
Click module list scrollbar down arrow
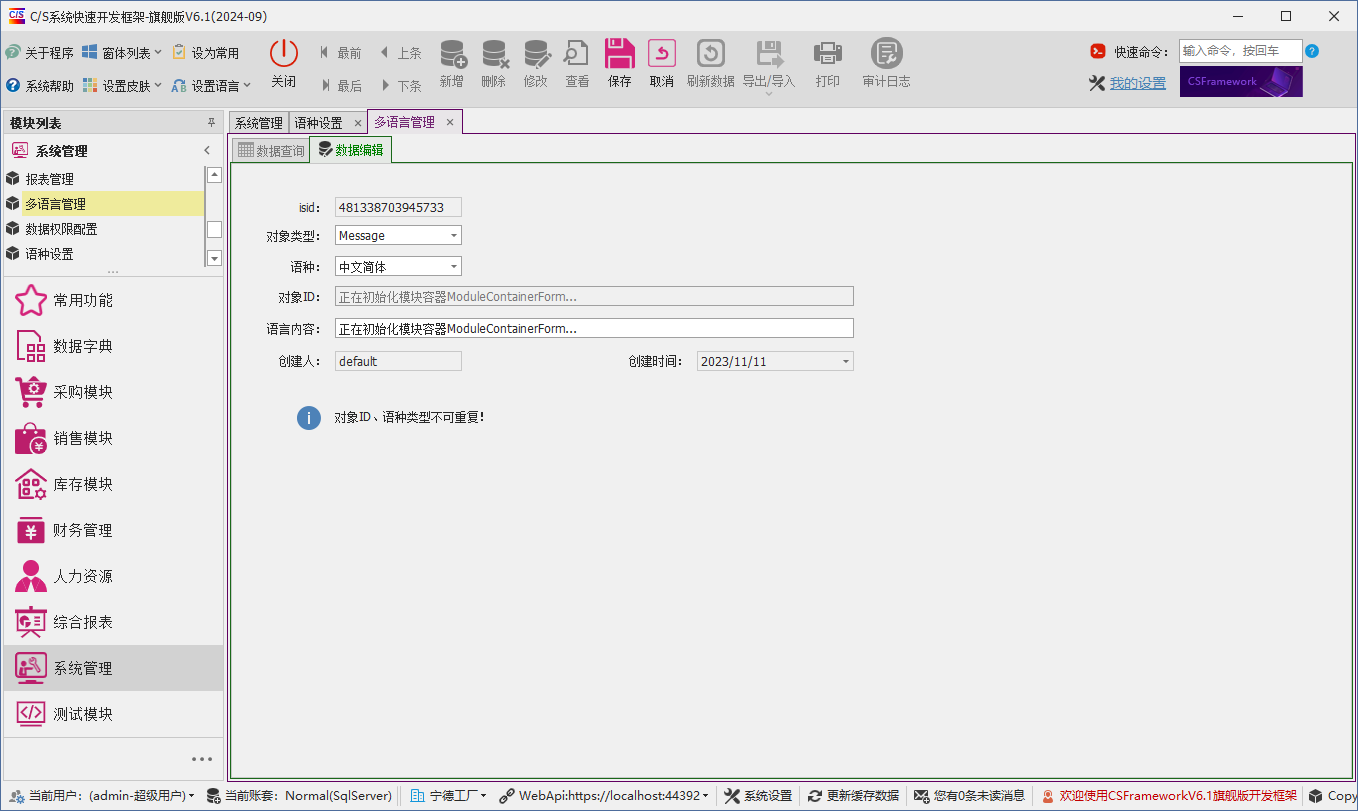(x=214, y=258)
